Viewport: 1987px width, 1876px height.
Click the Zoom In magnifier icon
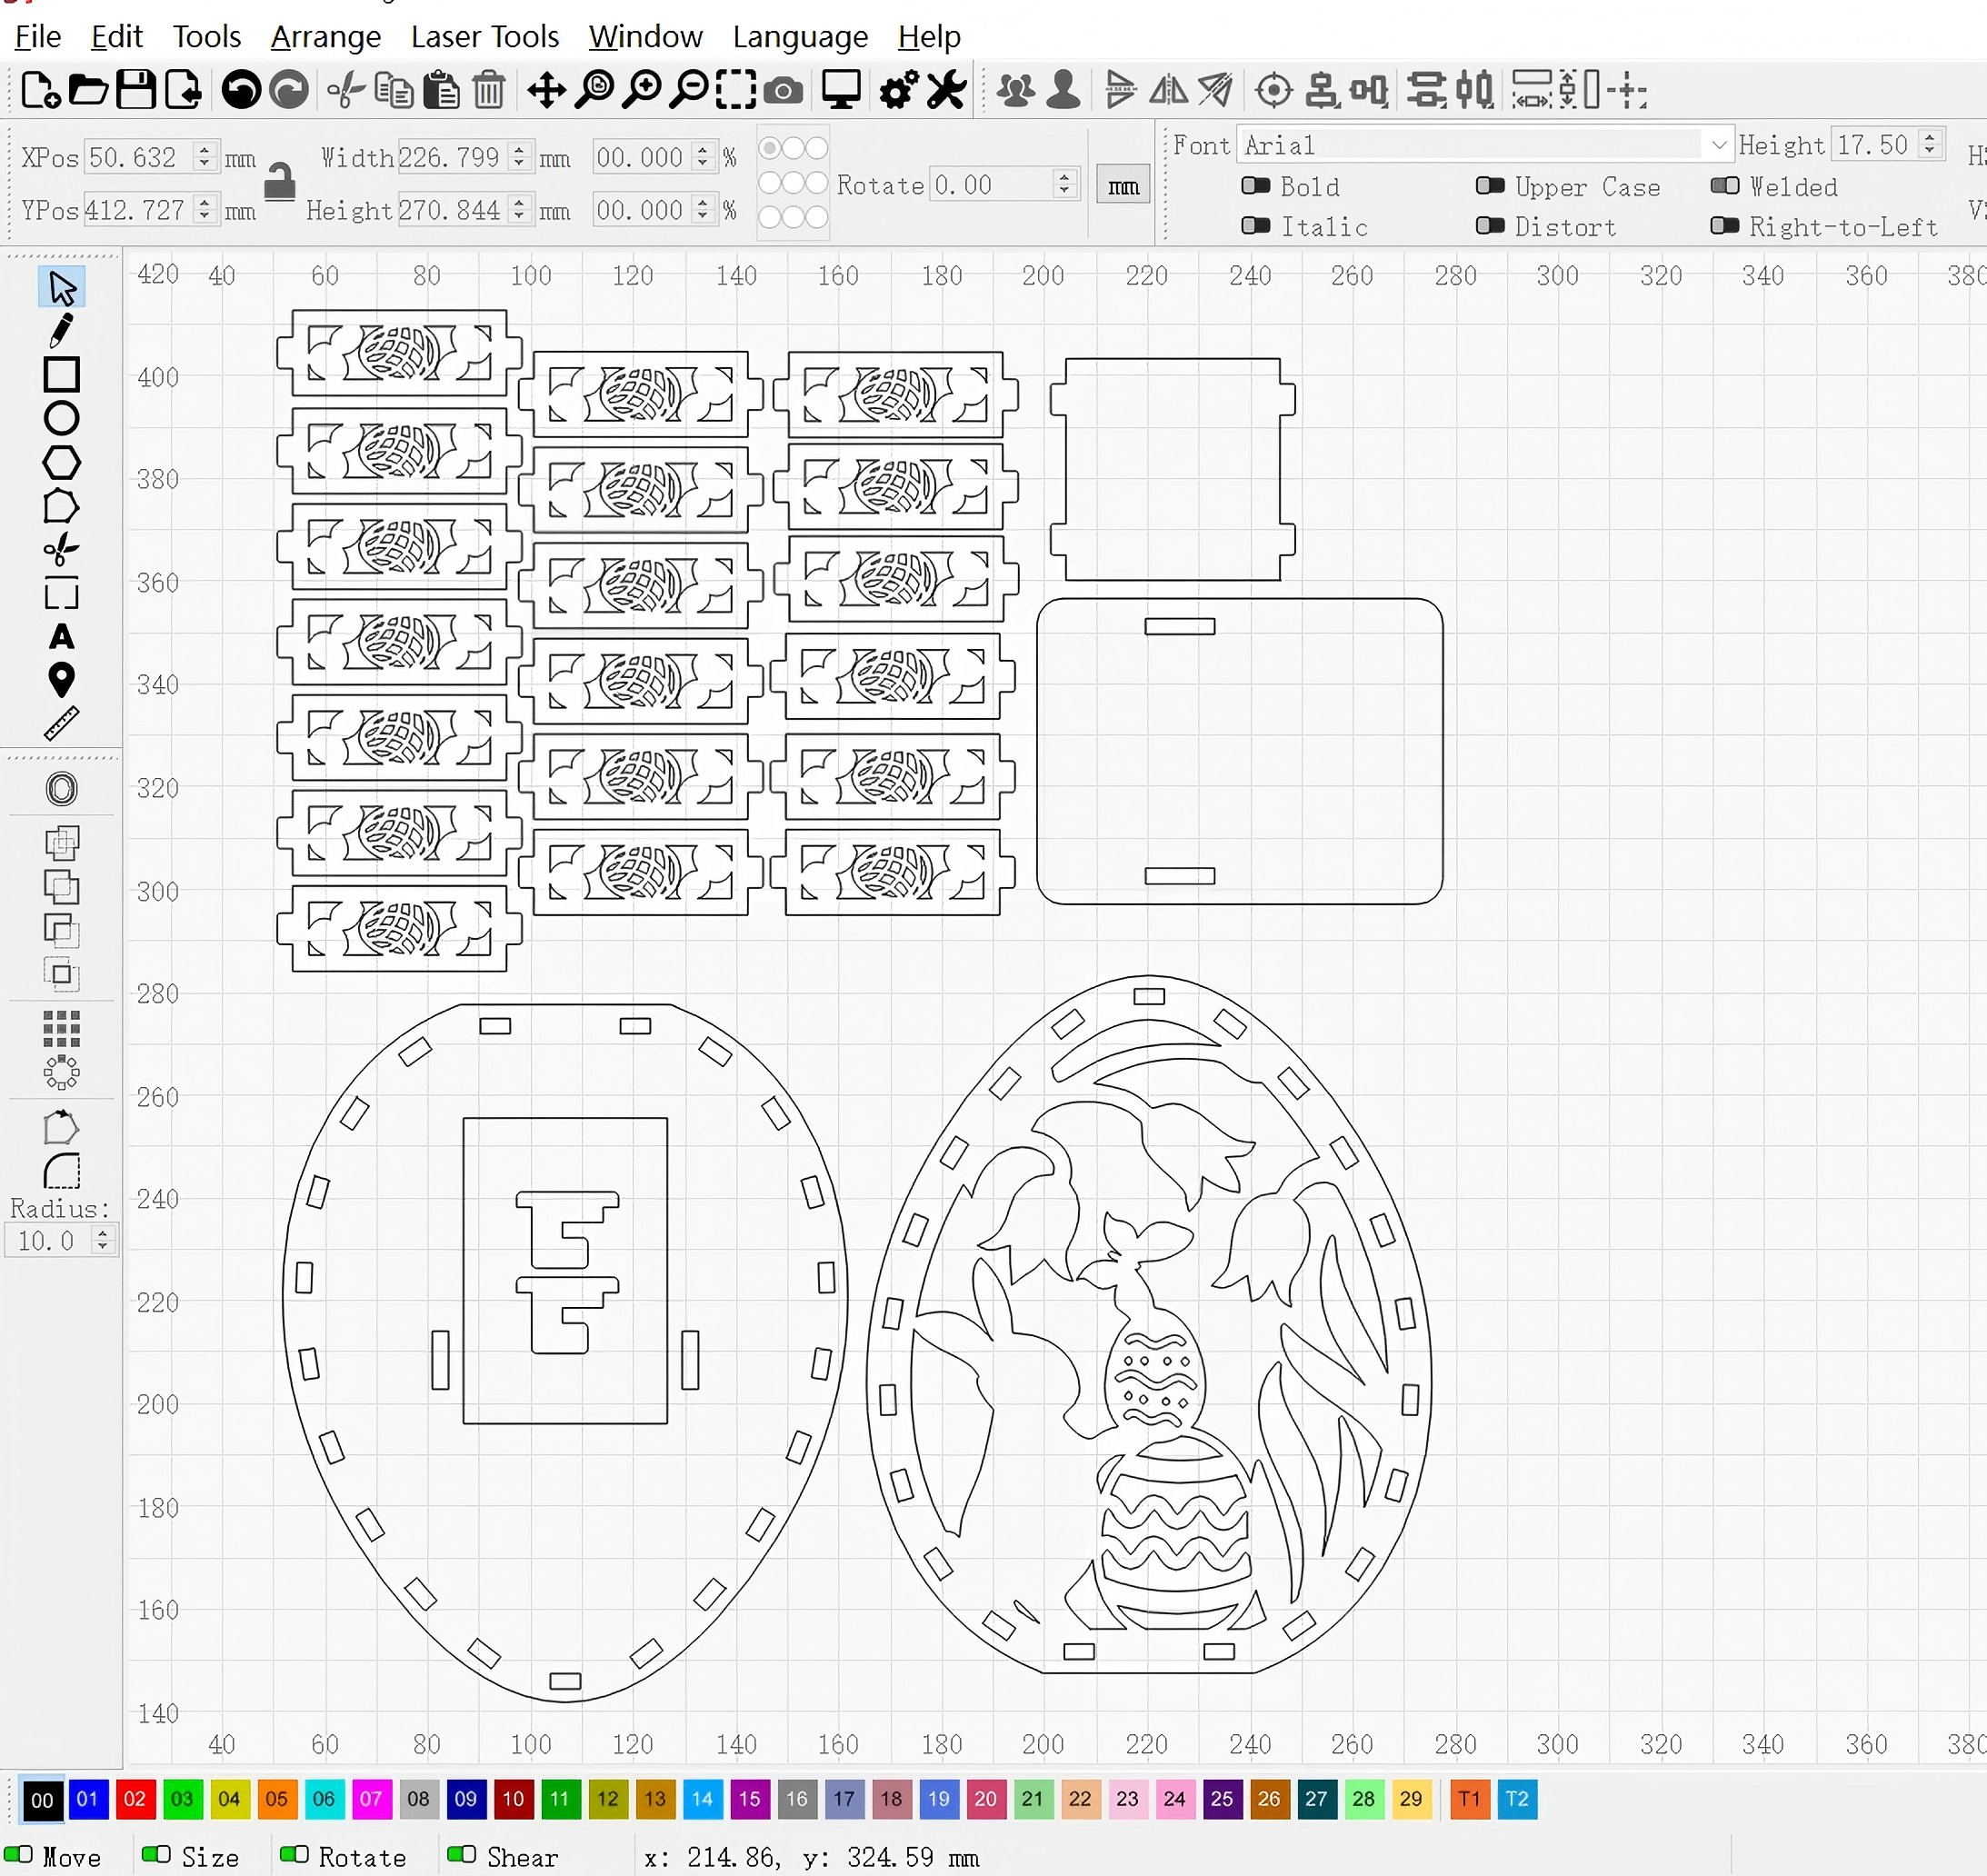pyautogui.click(x=641, y=90)
